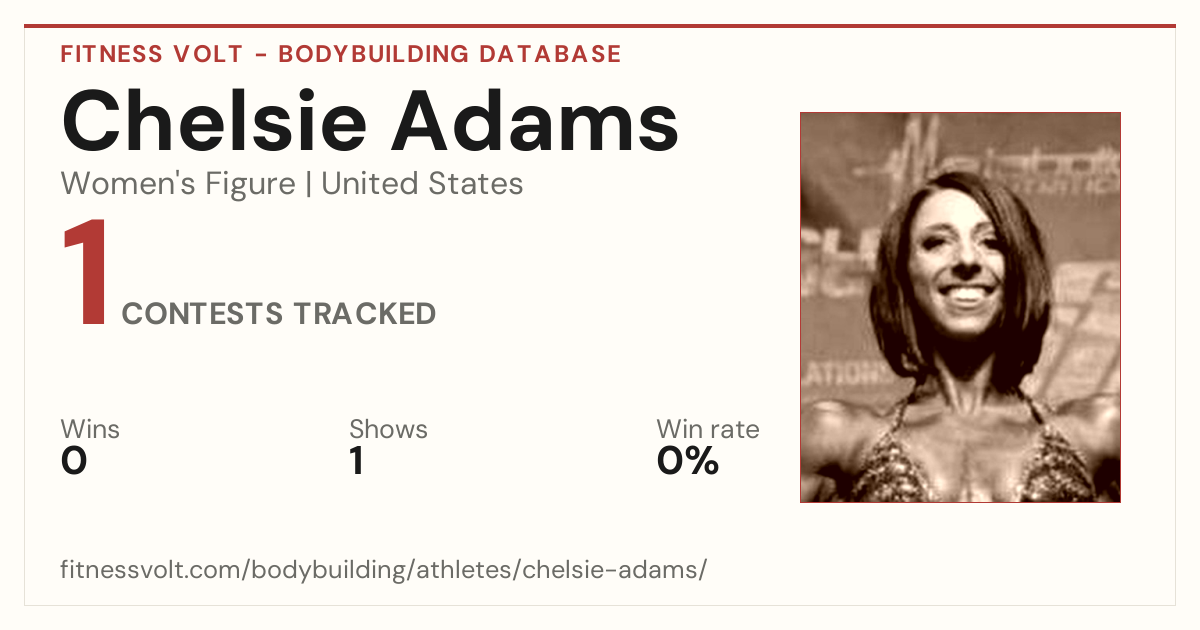Screen dimensions: 1200x630
Task: Click the red top border line of card
Action: pos(600,26)
